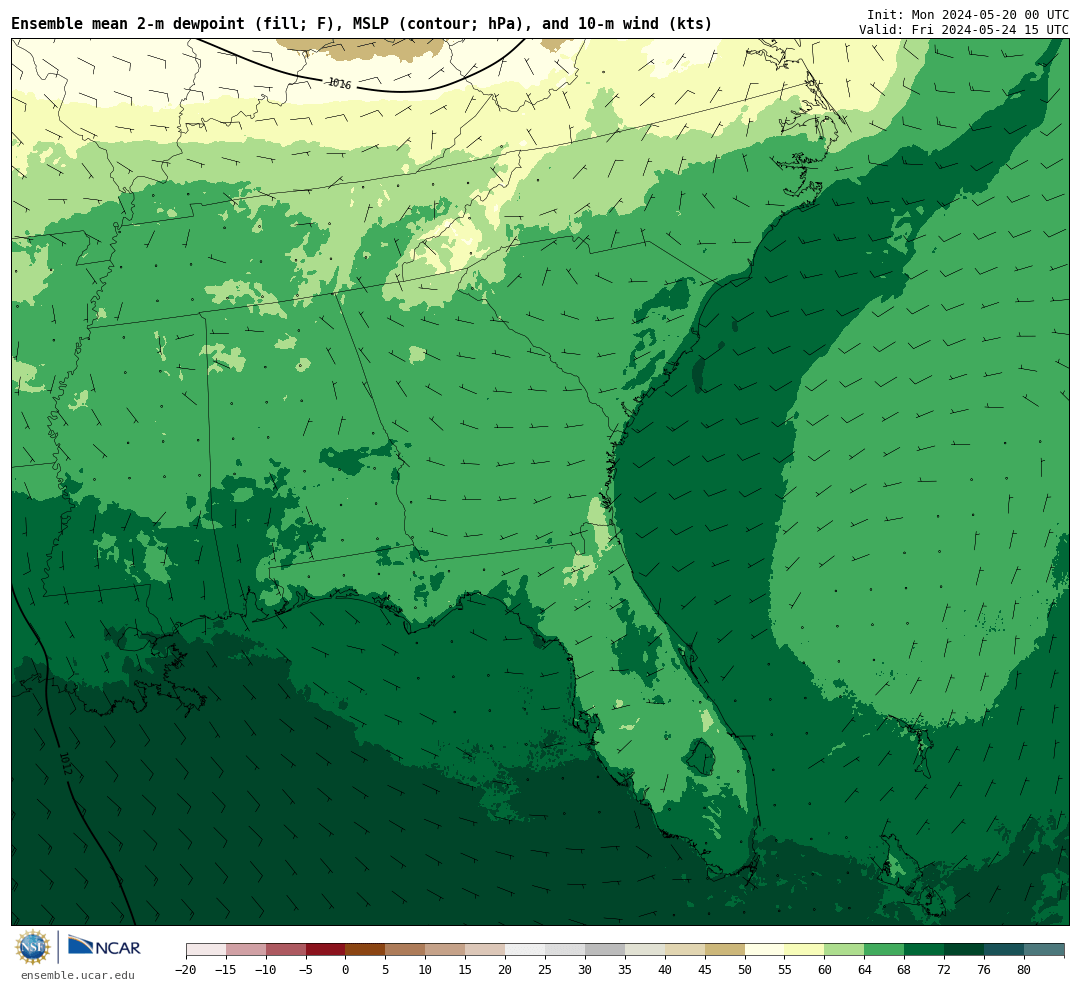This screenshot has width=1080, height=988.
Task: Click the colorbar tick label 50
Action: point(745,969)
